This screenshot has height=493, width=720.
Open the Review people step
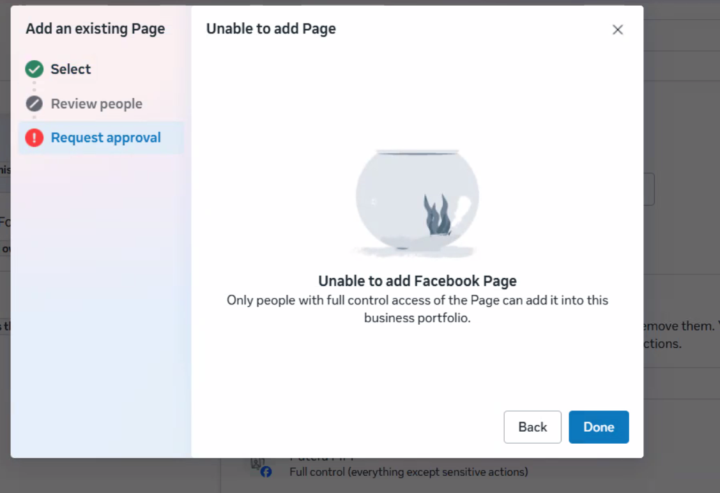96,104
